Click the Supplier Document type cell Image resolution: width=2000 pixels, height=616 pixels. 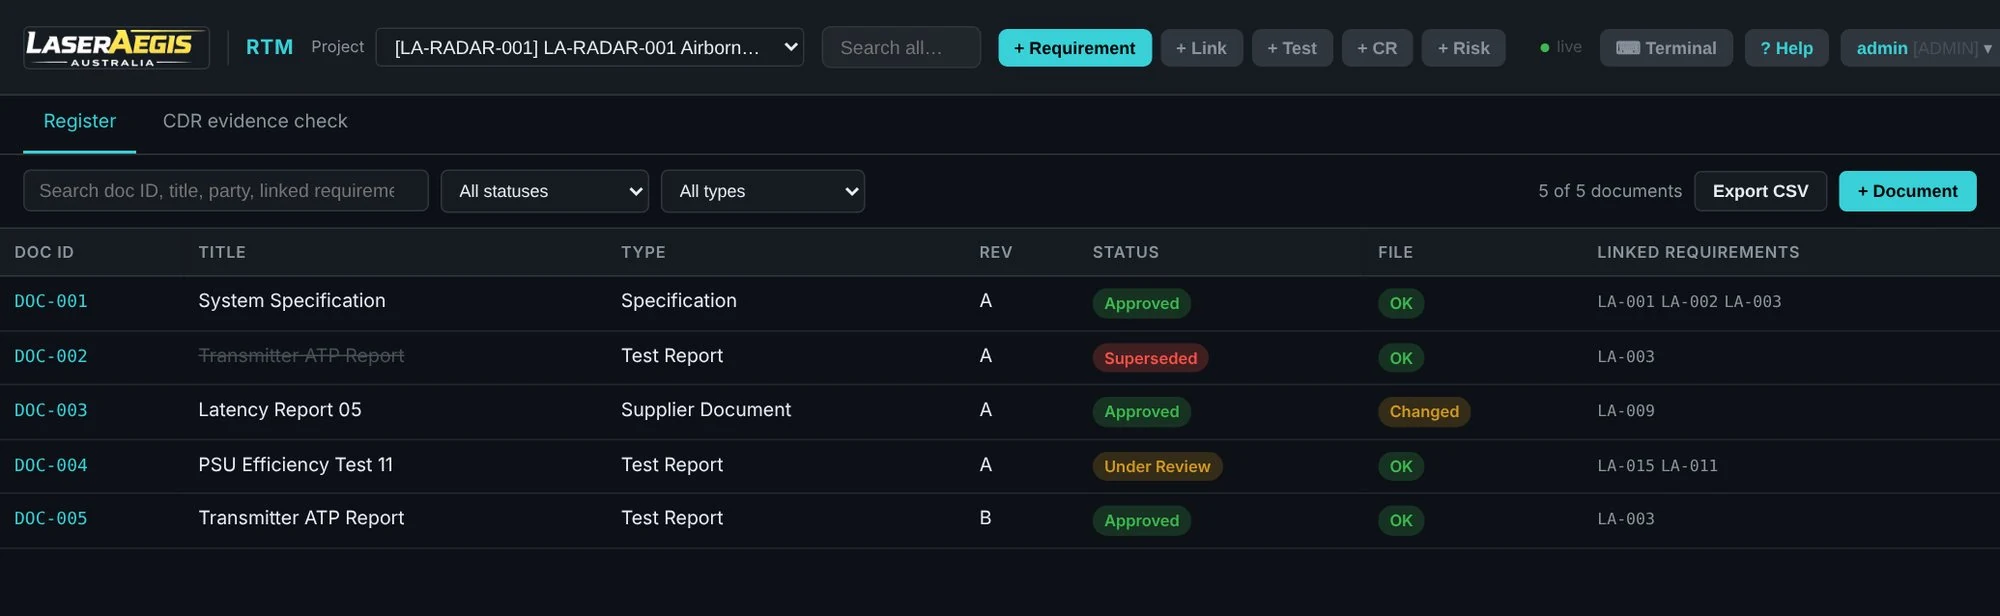[x=706, y=410]
